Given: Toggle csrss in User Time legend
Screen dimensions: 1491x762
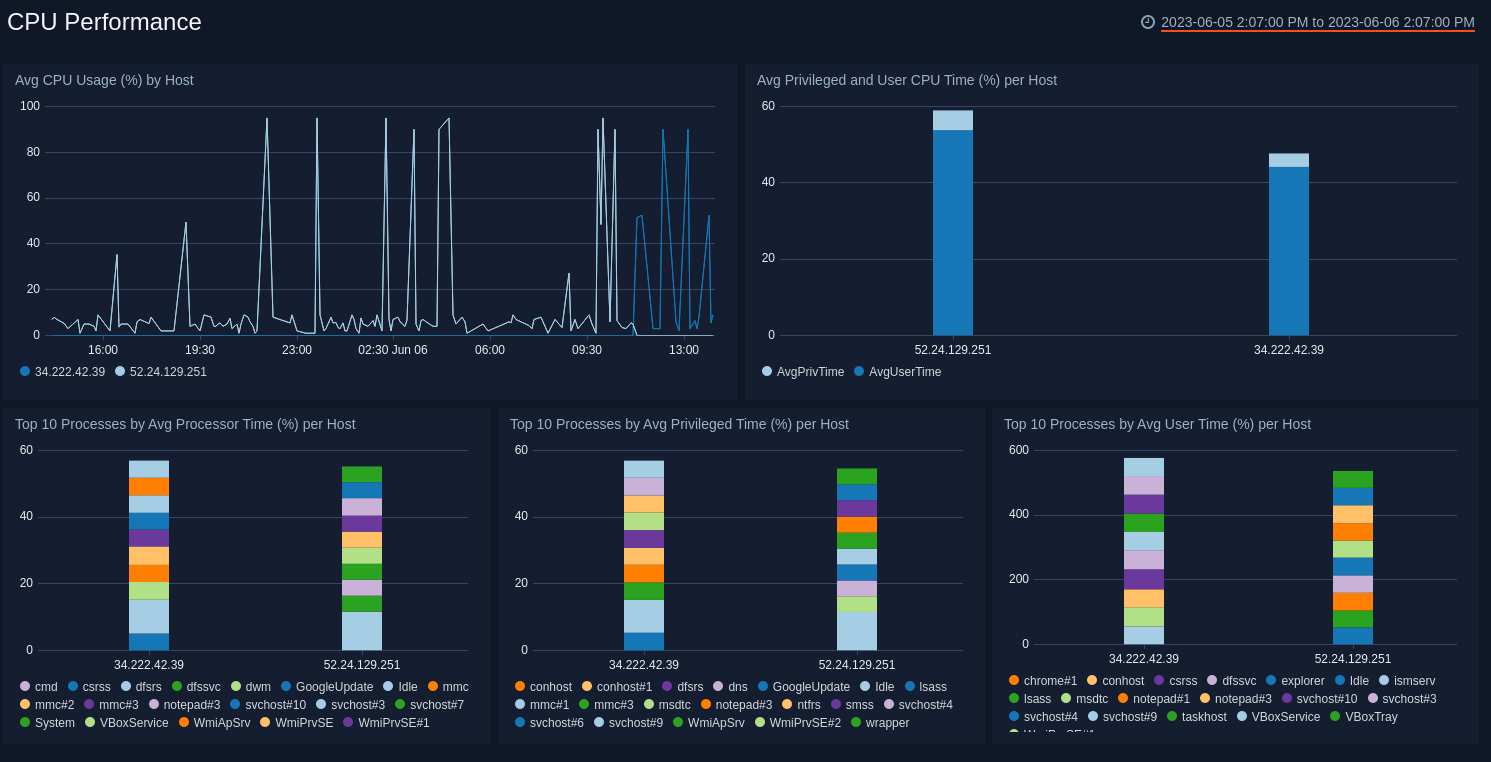Looking at the screenshot, I should click(1175, 681).
